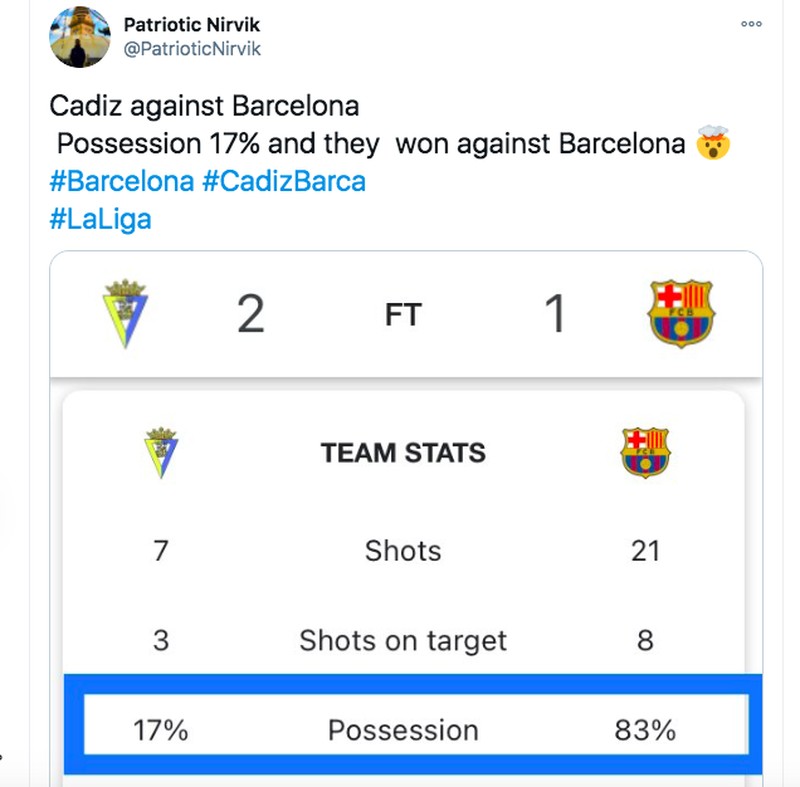
Task: Click the username Patriotic Nirvik
Action: click(190, 24)
